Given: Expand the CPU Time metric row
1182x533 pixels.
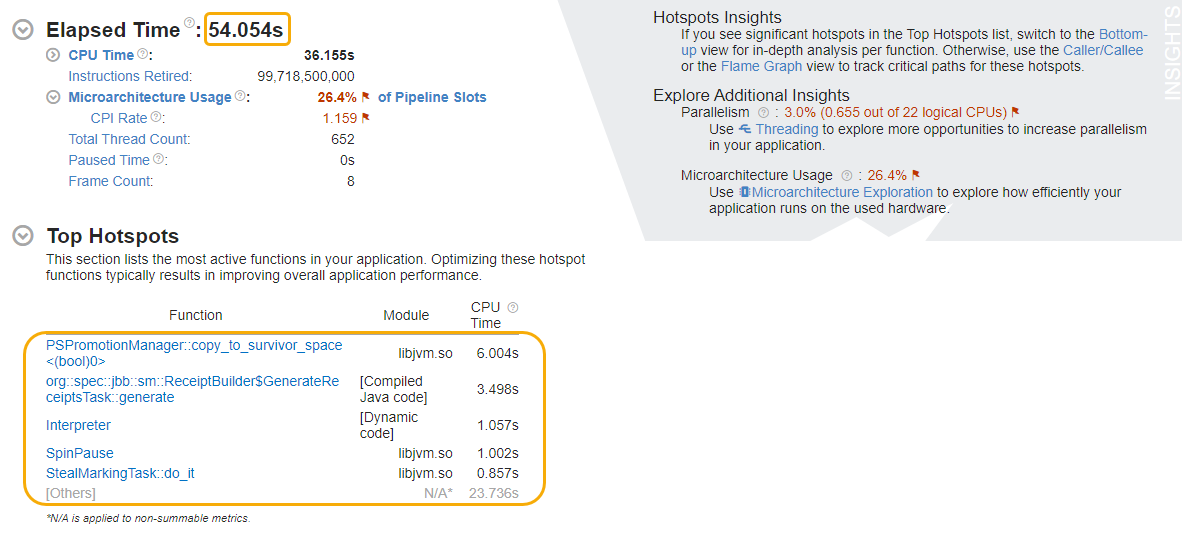Looking at the screenshot, I should click(x=53, y=55).
